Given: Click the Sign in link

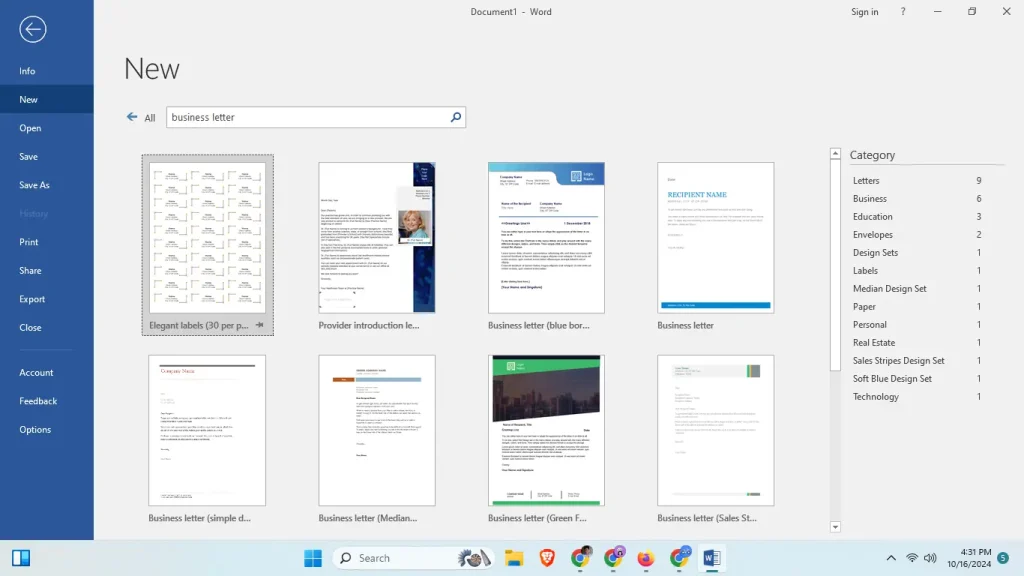Looking at the screenshot, I should tap(864, 11).
